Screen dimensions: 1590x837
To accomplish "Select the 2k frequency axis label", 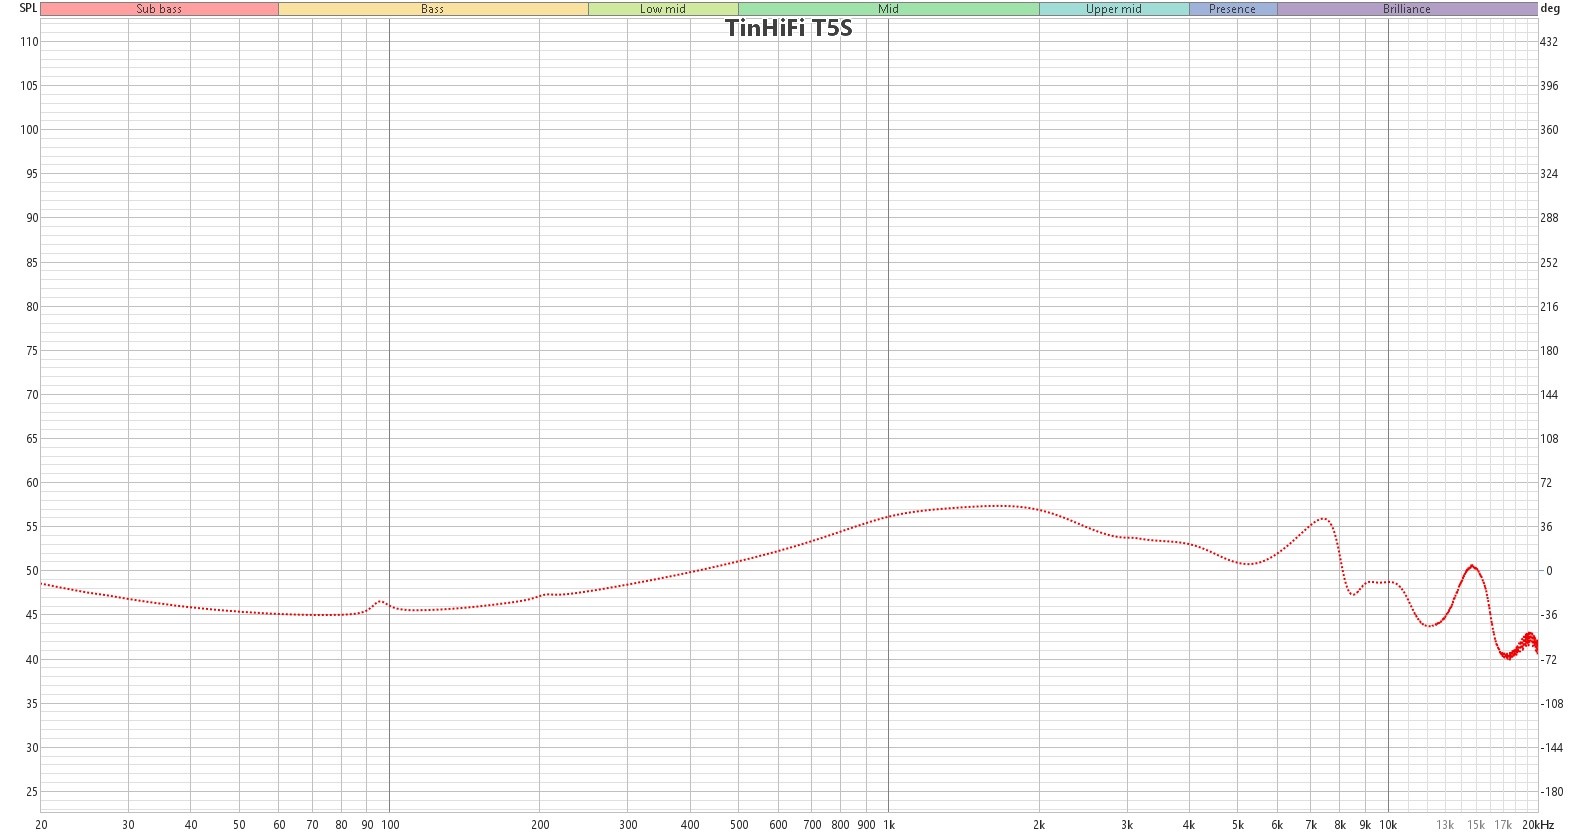I will click(x=1039, y=825).
